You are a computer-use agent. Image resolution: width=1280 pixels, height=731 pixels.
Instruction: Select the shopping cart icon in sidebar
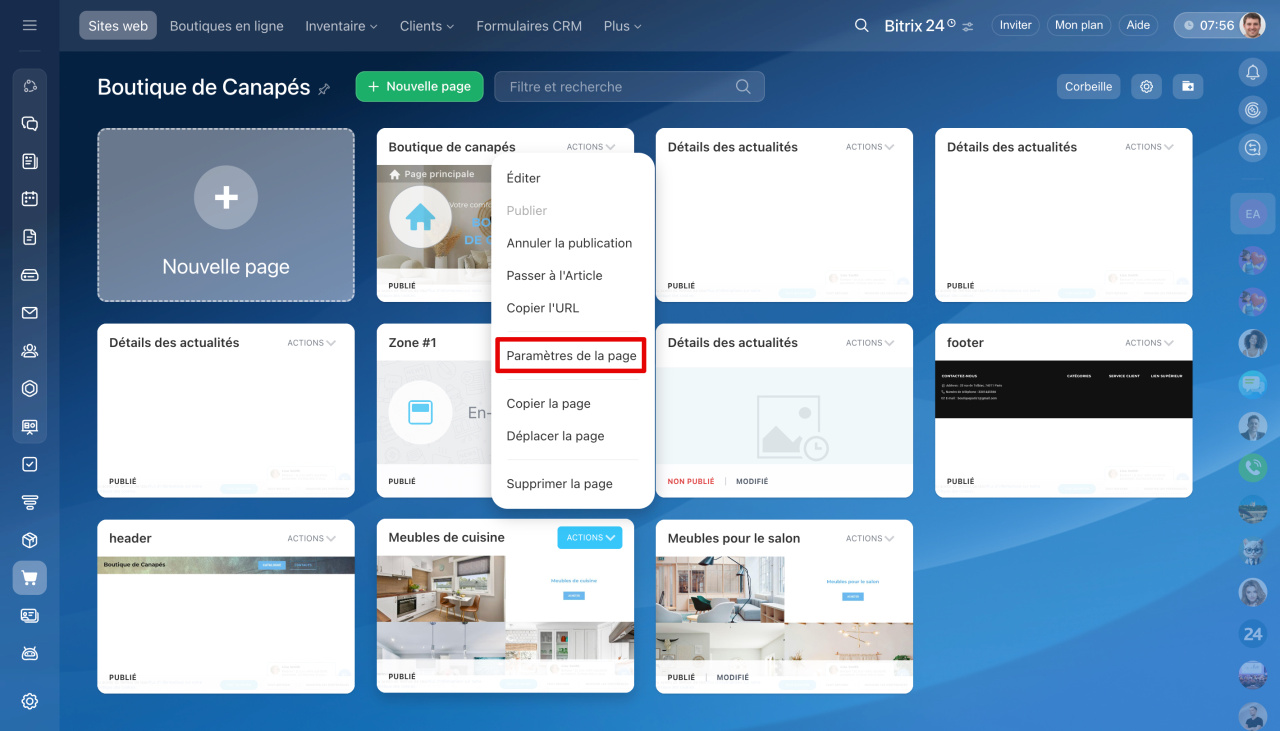click(30, 578)
